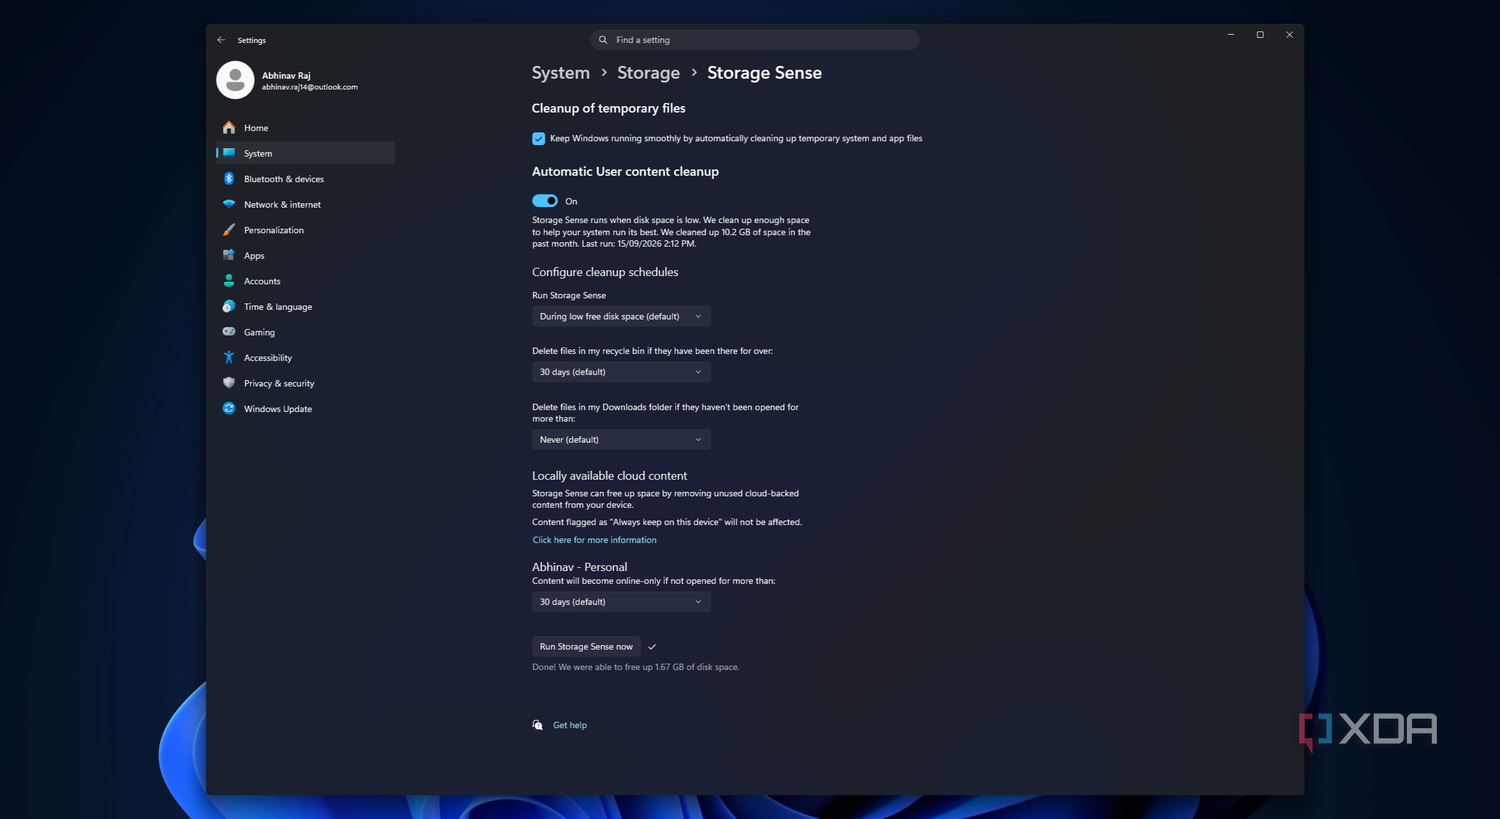Click the 'Cleanup of temporary files' heading

click(x=608, y=108)
